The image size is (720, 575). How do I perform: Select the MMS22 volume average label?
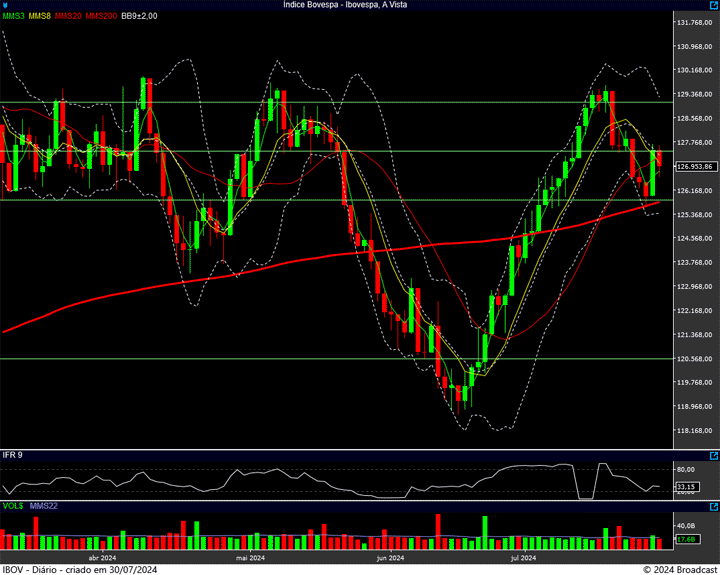pos(44,506)
